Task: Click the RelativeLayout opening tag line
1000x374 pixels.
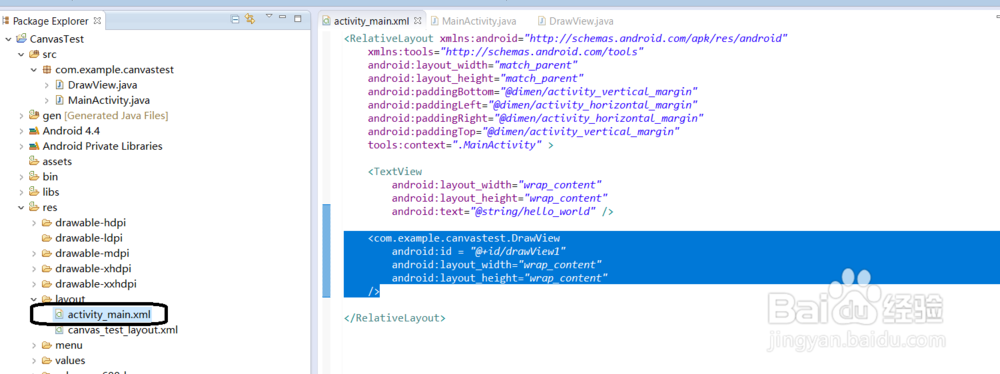Action: 566,38
